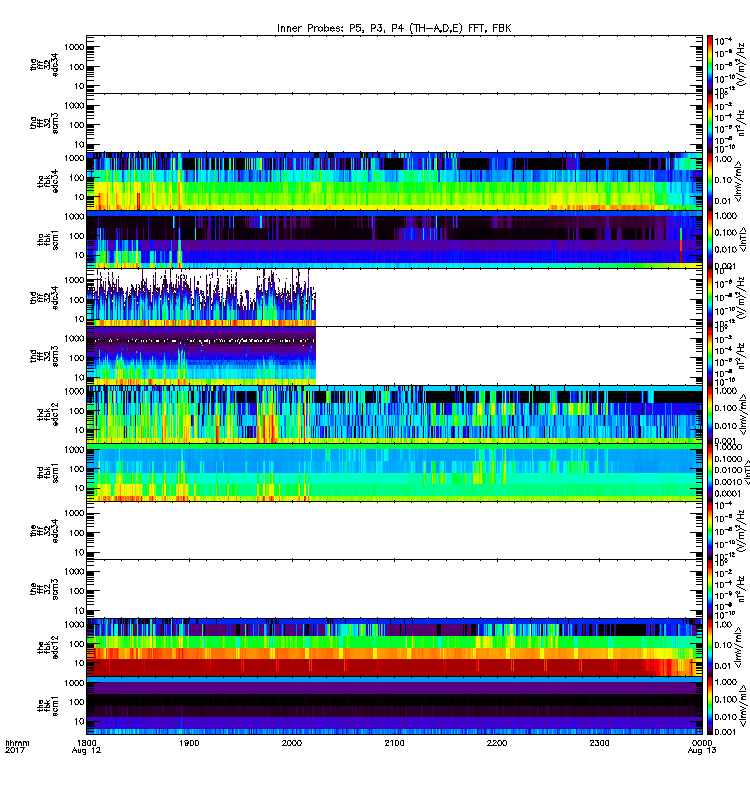Click the 'the fbk scm1' axis label

48,706
